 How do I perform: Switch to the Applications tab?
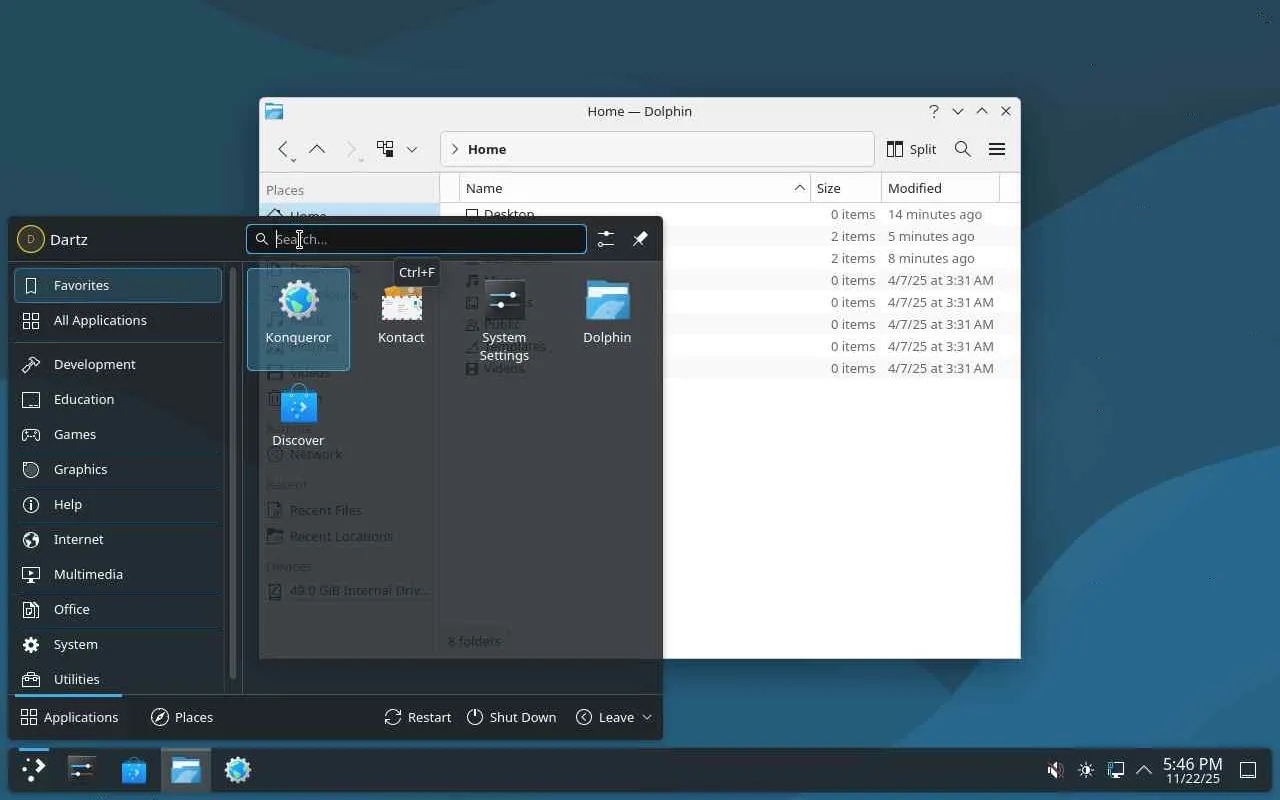pyautogui.click(x=69, y=717)
